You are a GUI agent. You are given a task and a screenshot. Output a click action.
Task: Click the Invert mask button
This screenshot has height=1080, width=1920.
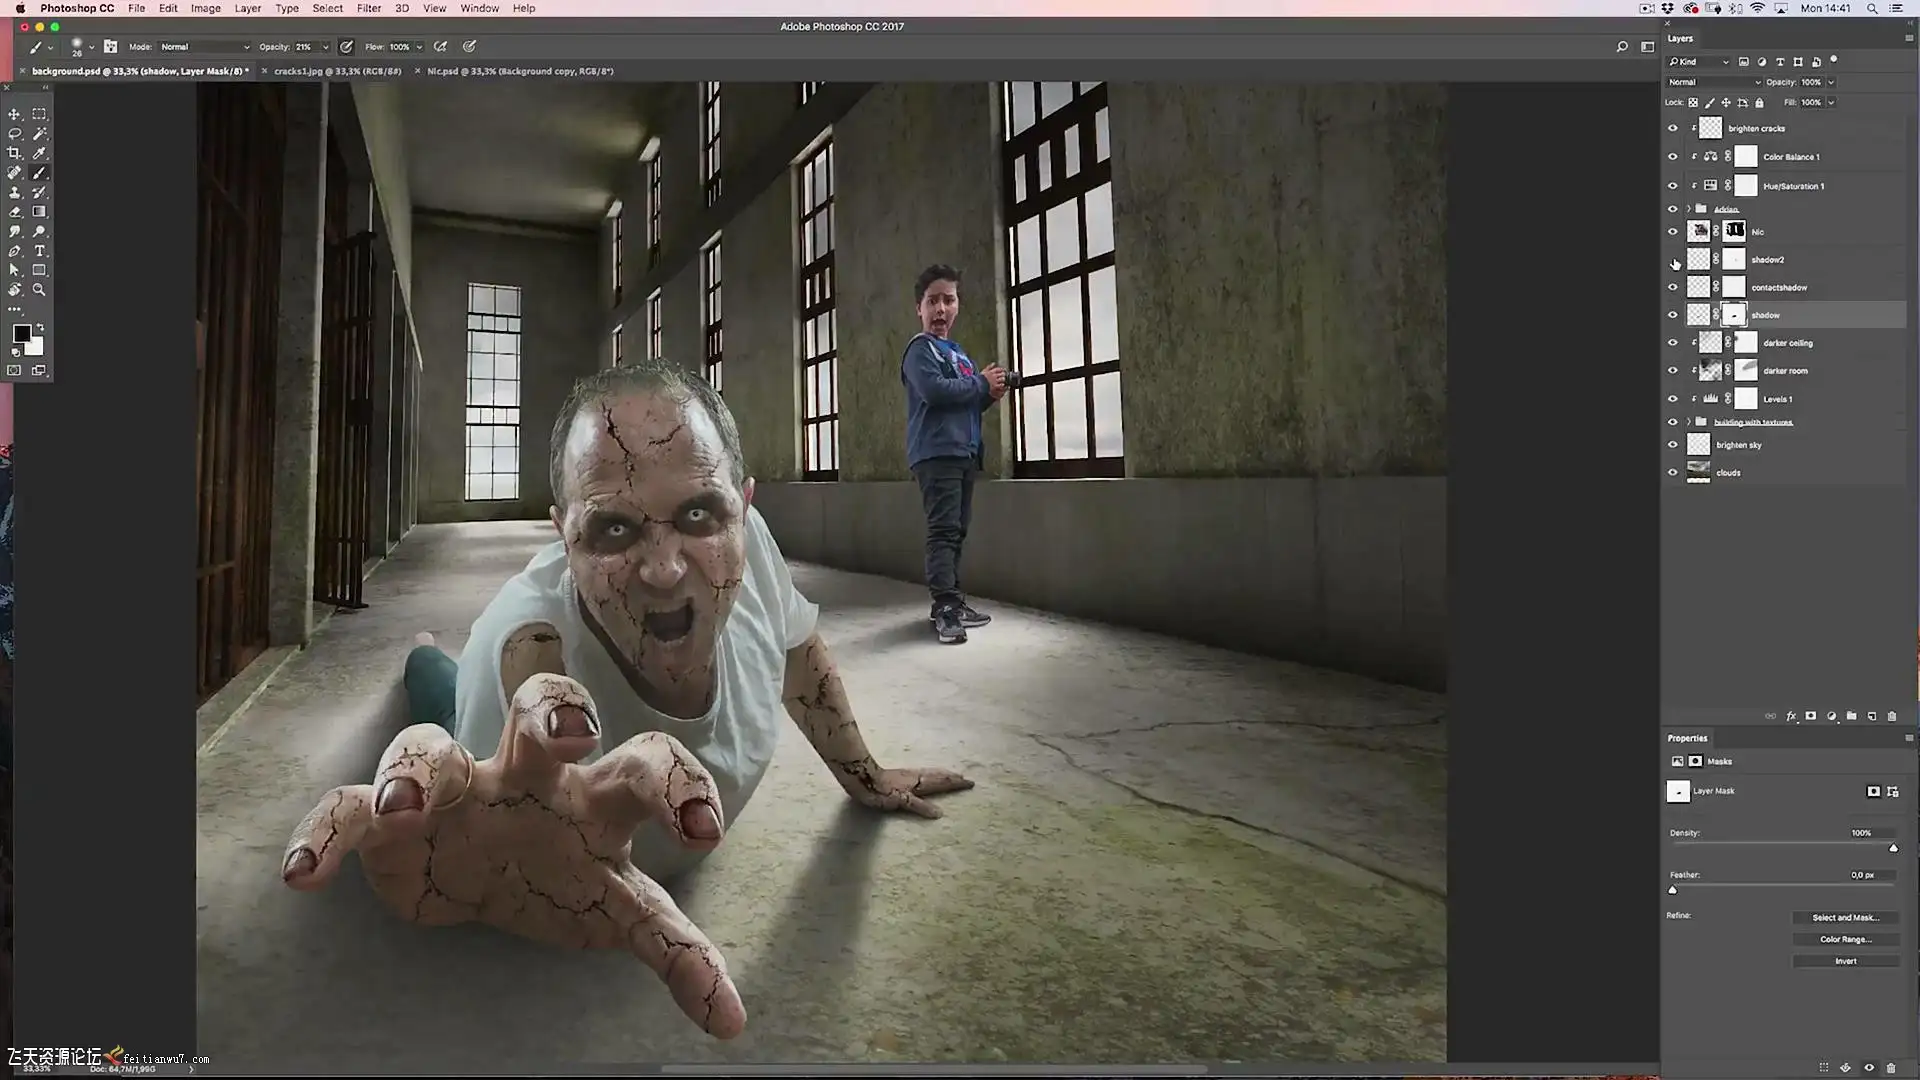[1845, 962]
